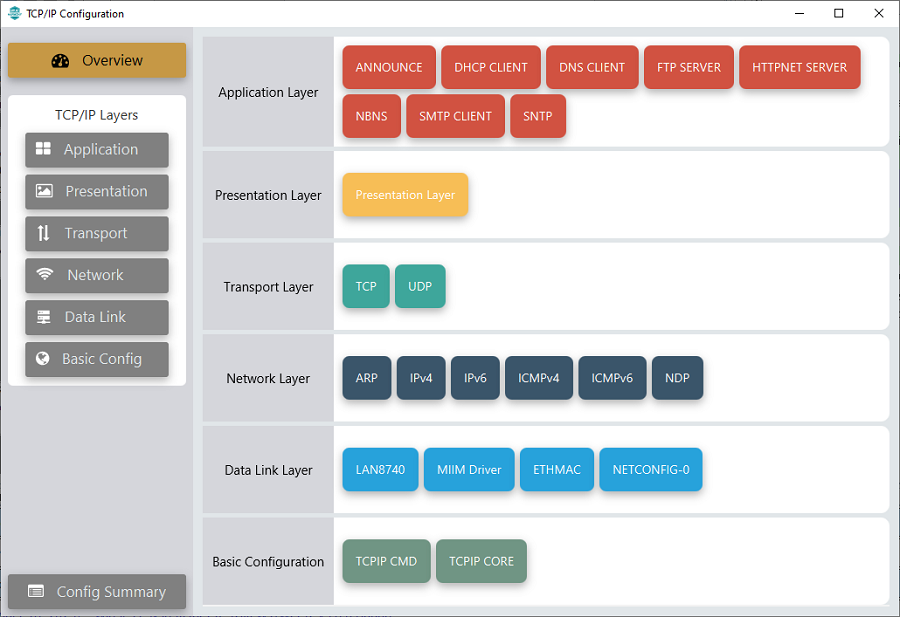Select the TCPIP CORE configuration block
This screenshot has height=617, width=900.
[x=481, y=562]
